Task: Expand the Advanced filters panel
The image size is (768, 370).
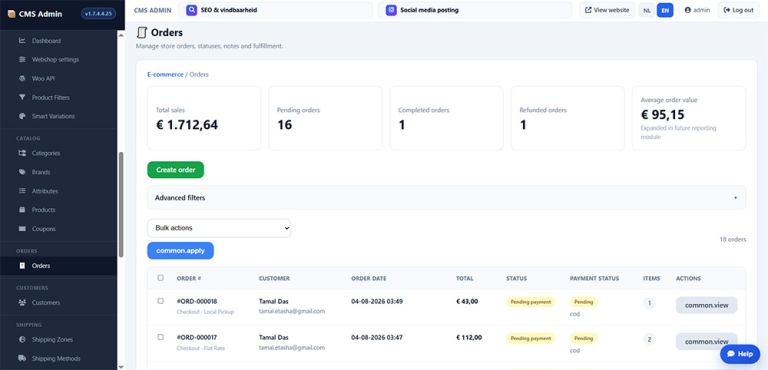Action: click(x=446, y=198)
